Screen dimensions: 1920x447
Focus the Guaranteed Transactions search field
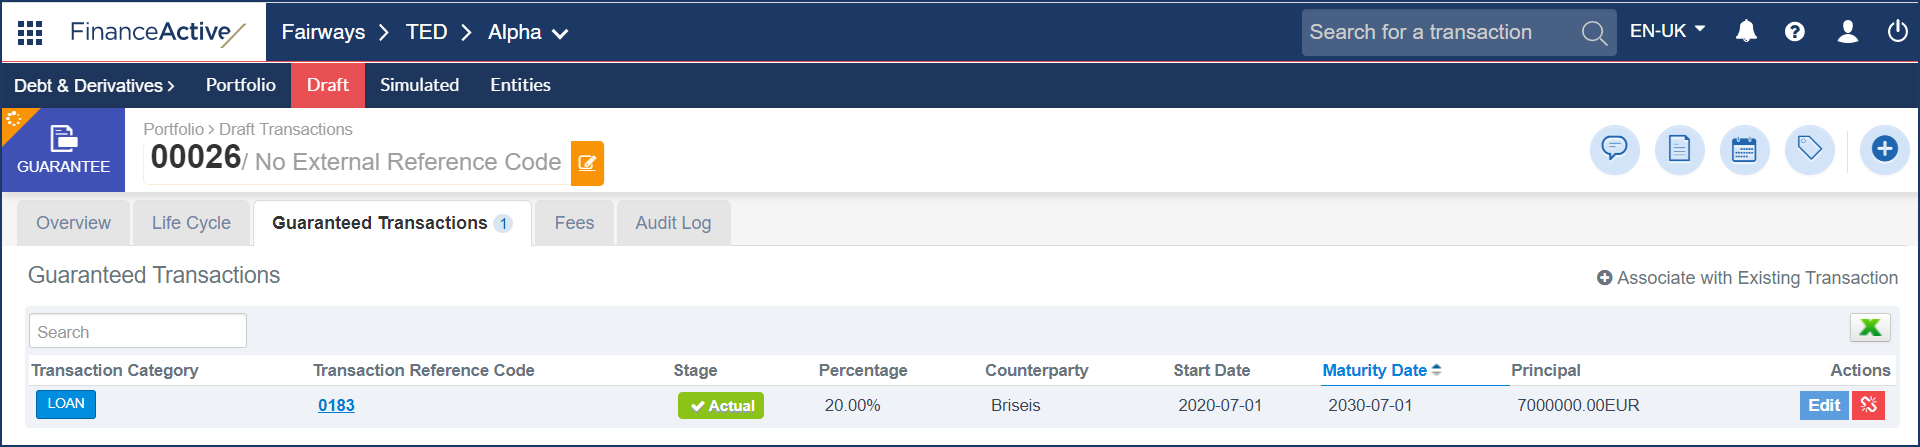tap(138, 331)
